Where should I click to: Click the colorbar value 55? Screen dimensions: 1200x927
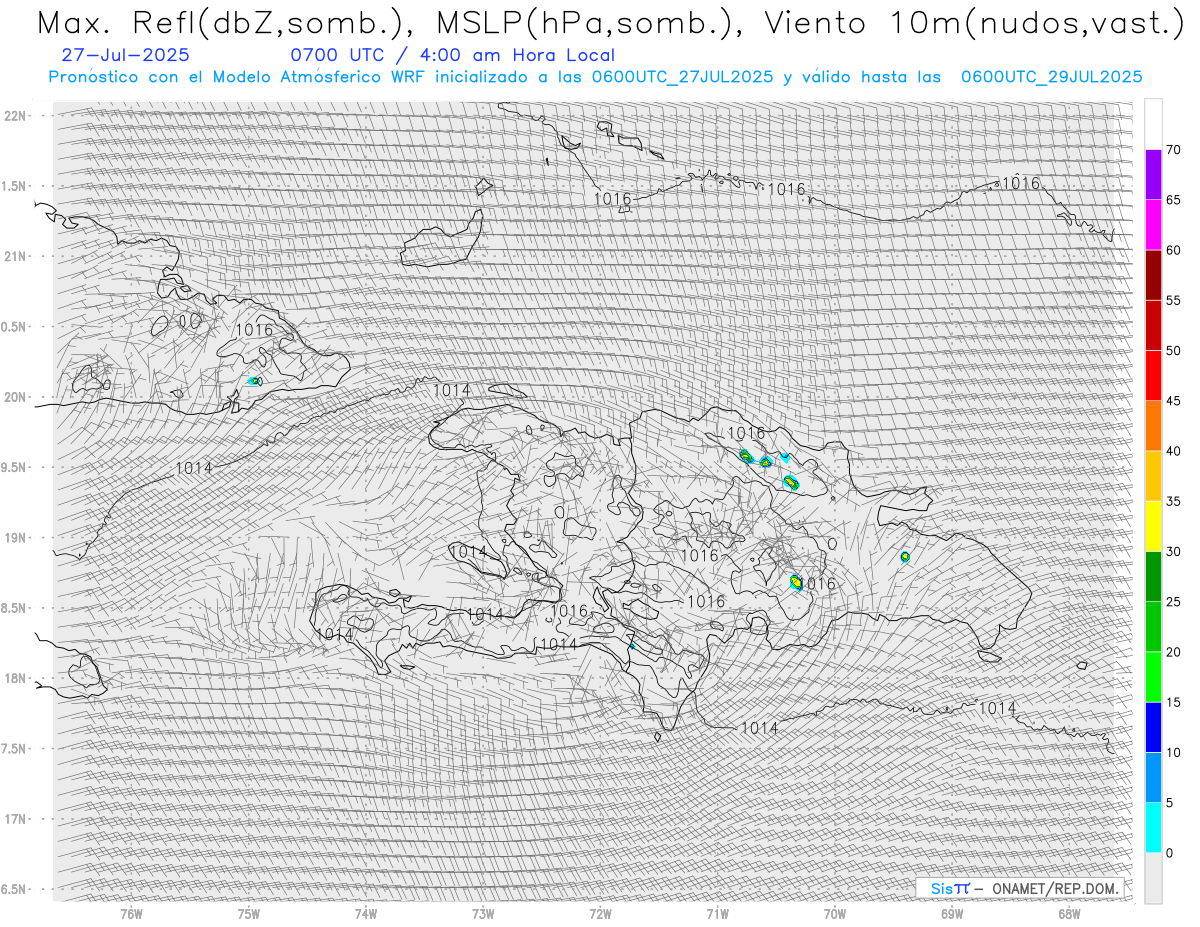1173,300
